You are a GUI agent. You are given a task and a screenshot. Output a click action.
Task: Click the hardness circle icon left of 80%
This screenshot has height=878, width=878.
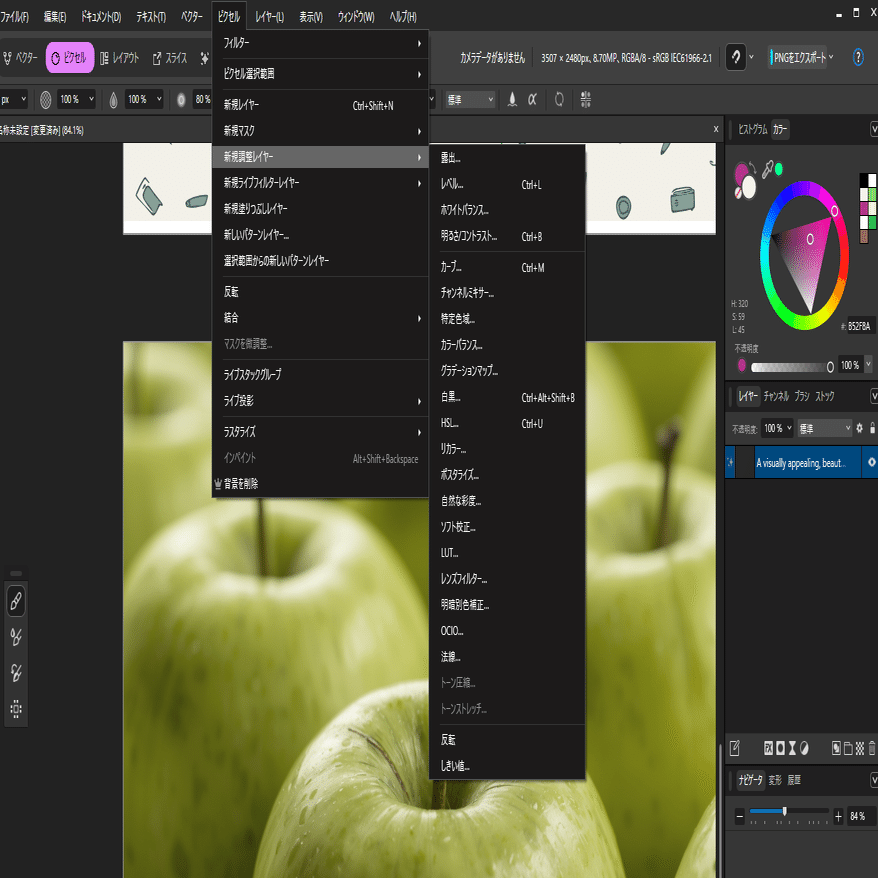tap(181, 100)
